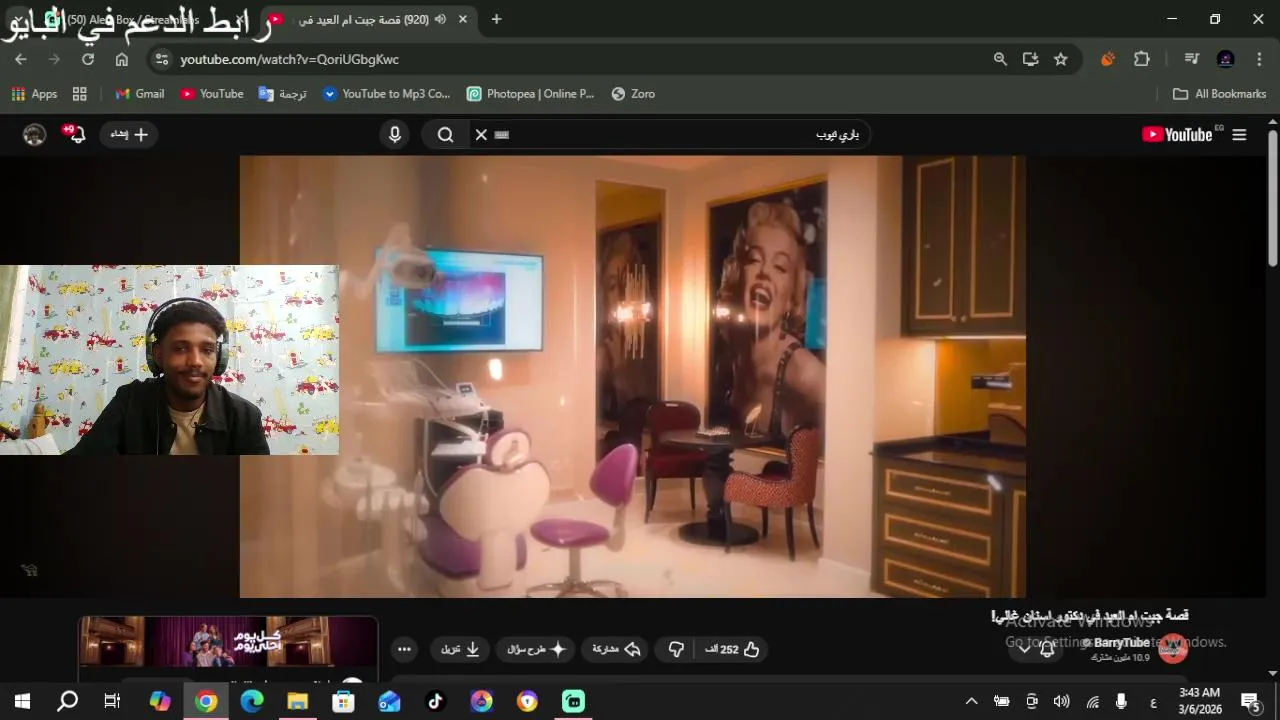Viewport: 1280px width, 720px height.
Task: Open the Gmail bookmark
Action: [x=139, y=94]
